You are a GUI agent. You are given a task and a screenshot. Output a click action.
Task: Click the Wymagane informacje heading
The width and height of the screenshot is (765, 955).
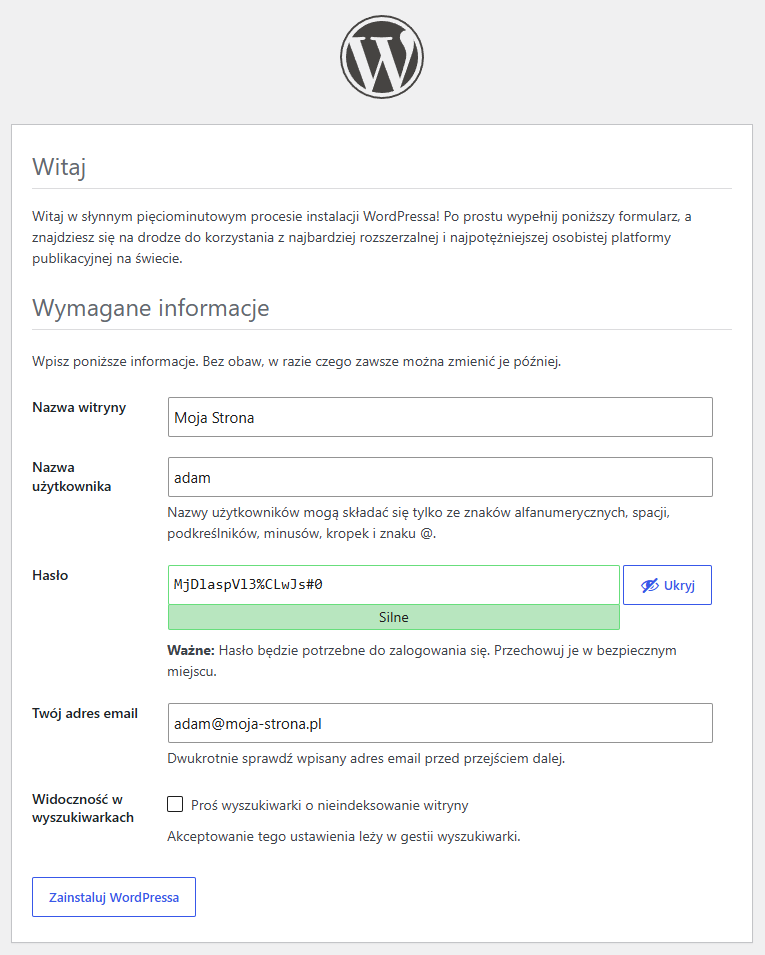click(150, 308)
